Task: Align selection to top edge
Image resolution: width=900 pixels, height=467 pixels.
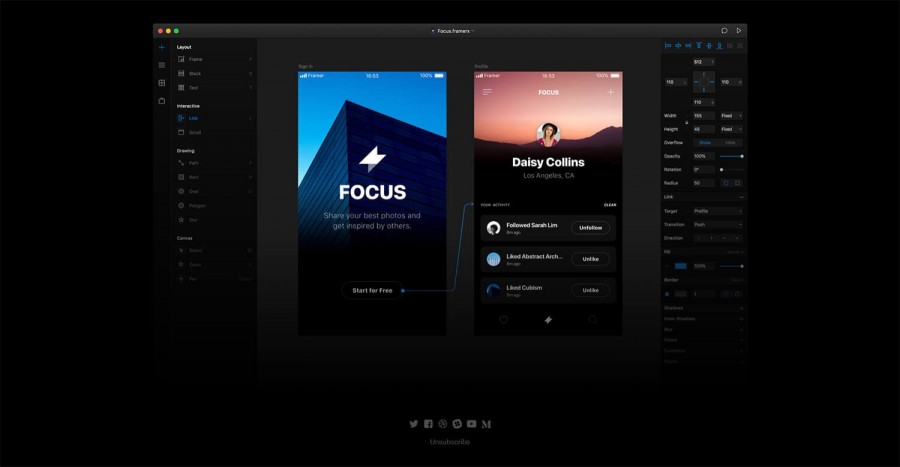Action: (x=699, y=45)
